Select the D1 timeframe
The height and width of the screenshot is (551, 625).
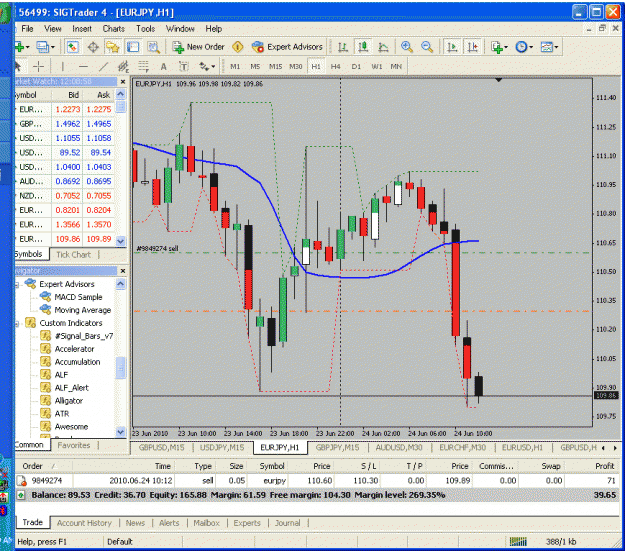[x=356, y=66]
